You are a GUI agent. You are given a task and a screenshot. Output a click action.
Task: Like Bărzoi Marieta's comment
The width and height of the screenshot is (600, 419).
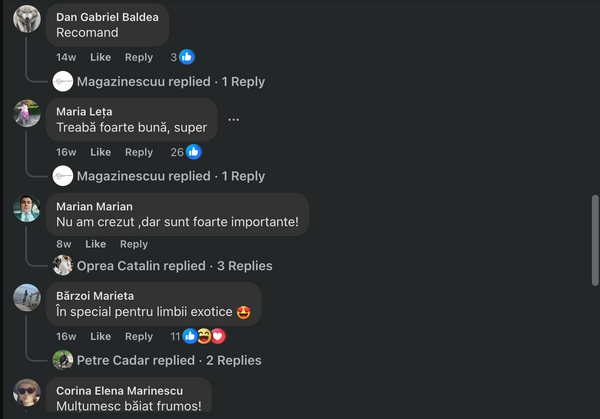pyautogui.click(x=100, y=336)
